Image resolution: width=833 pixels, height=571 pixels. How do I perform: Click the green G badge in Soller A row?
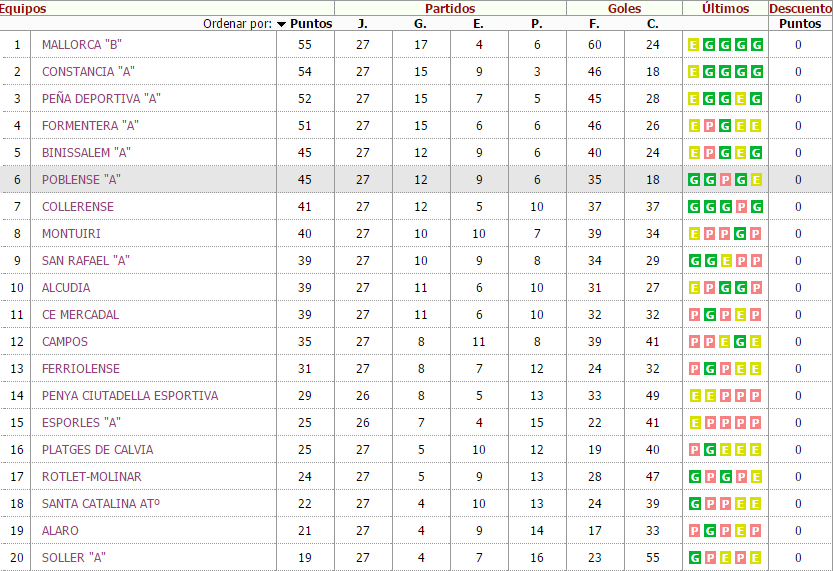(x=694, y=558)
